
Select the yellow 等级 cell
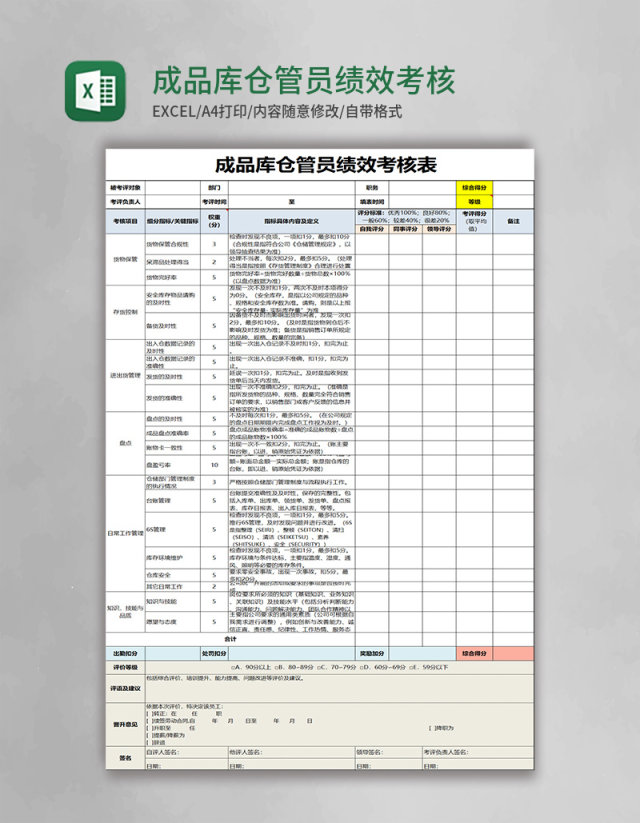474,202
